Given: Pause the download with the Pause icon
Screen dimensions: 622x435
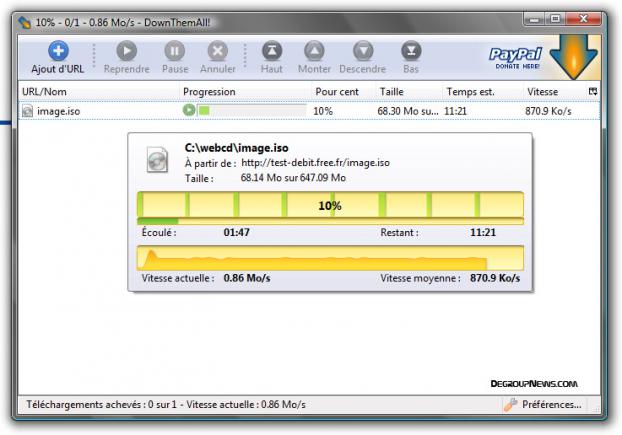Looking at the screenshot, I should click(174, 57).
